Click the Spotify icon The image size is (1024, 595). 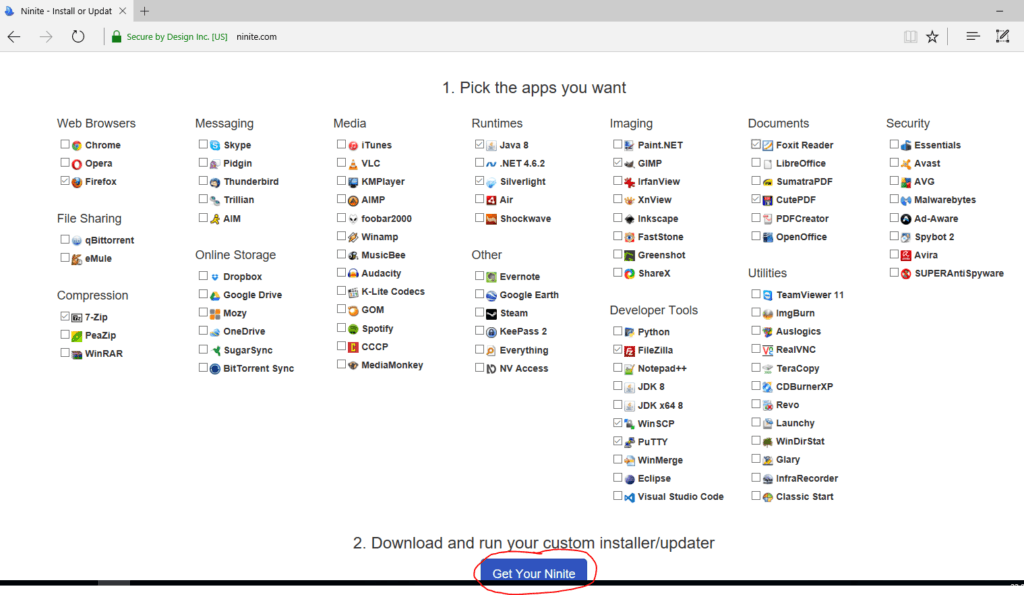[x=353, y=329]
